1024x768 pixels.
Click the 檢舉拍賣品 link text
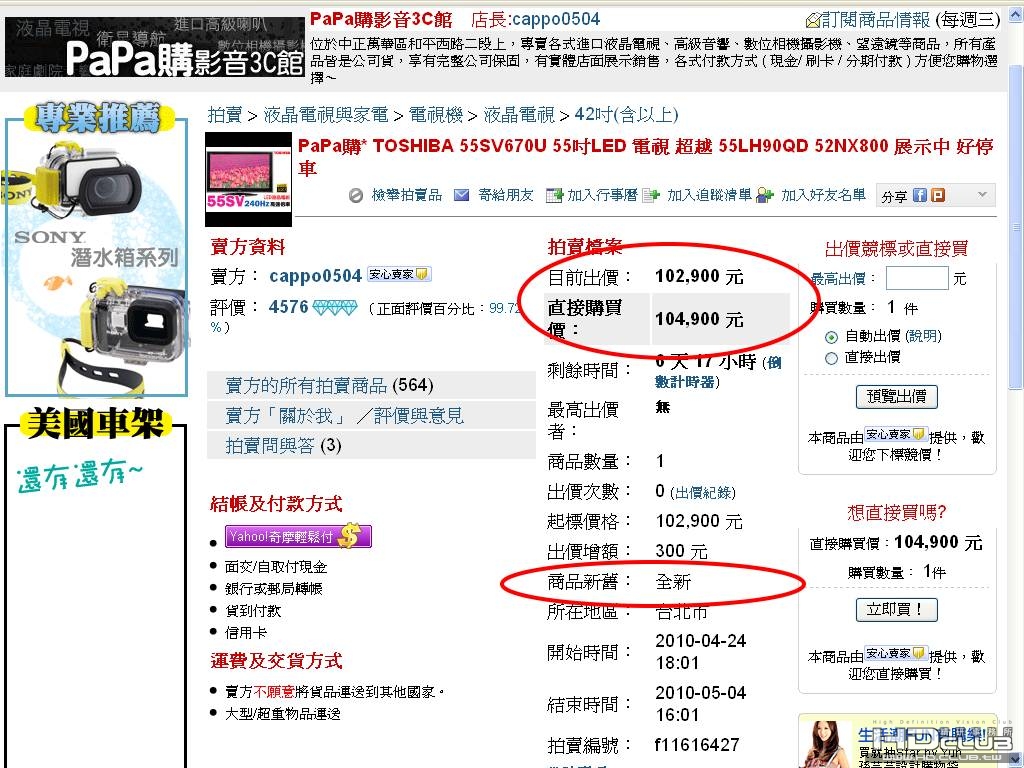(x=407, y=195)
